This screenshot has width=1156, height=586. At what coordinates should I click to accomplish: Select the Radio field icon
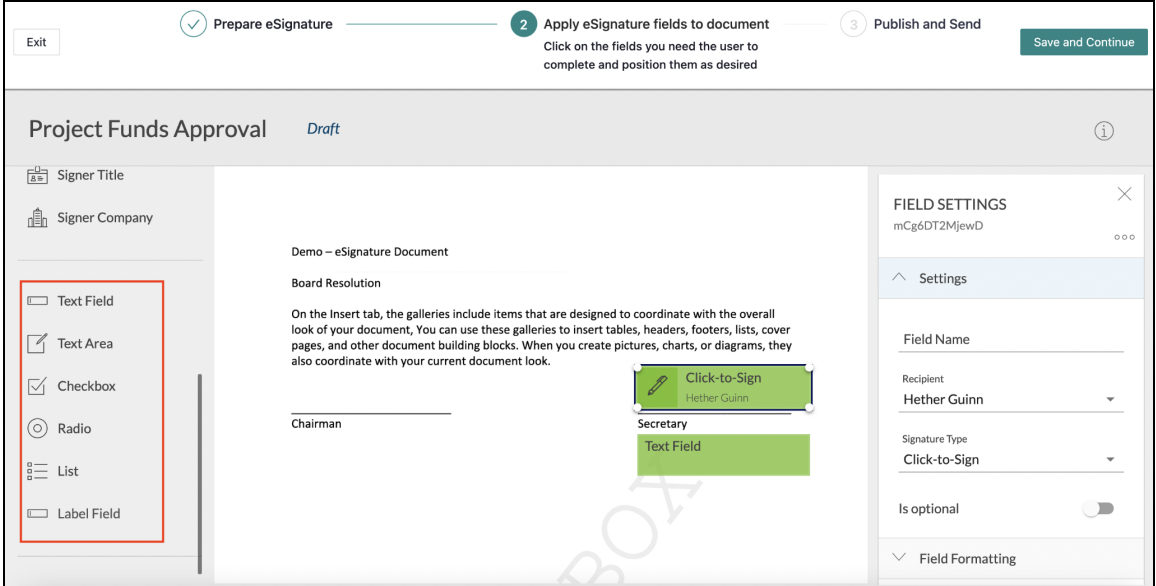37,428
